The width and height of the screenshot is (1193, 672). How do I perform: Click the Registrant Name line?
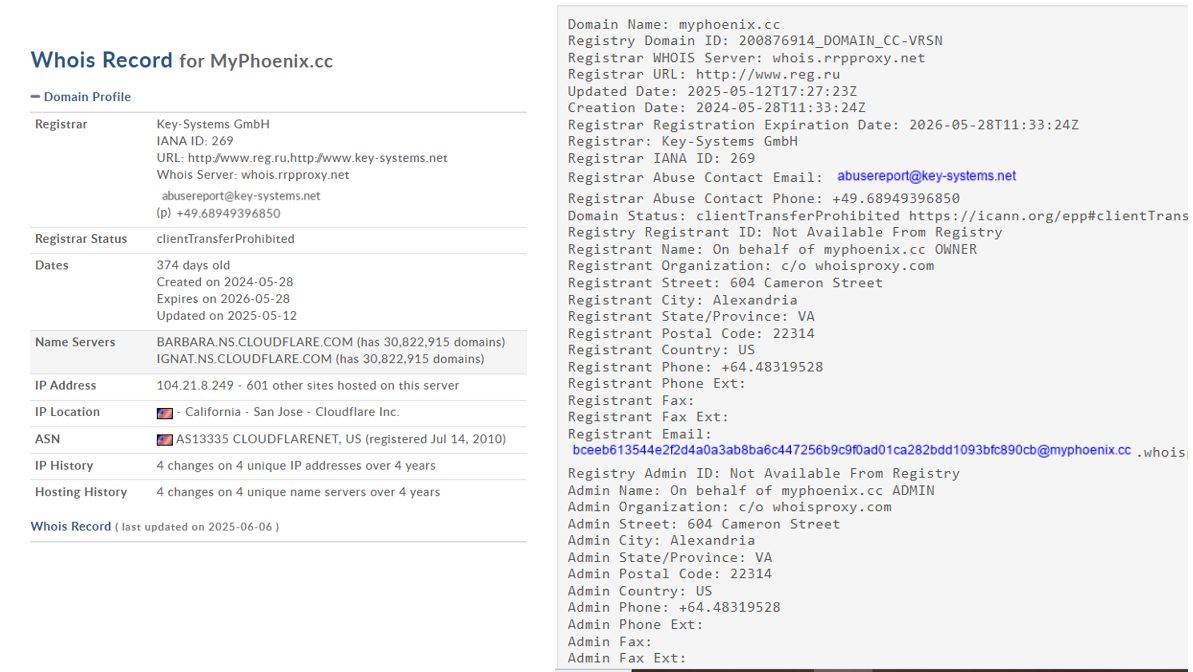(x=771, y=250)
